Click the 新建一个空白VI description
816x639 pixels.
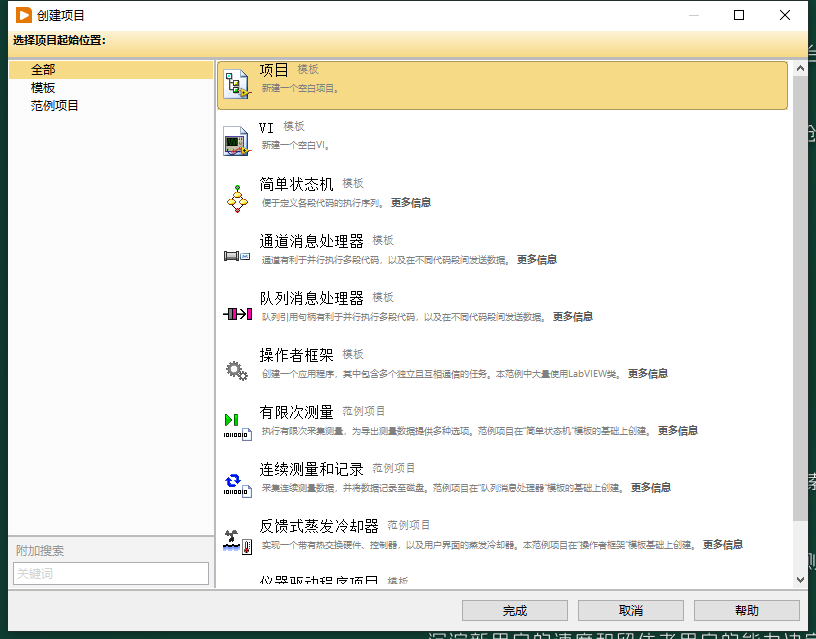(x=296, y=145)
